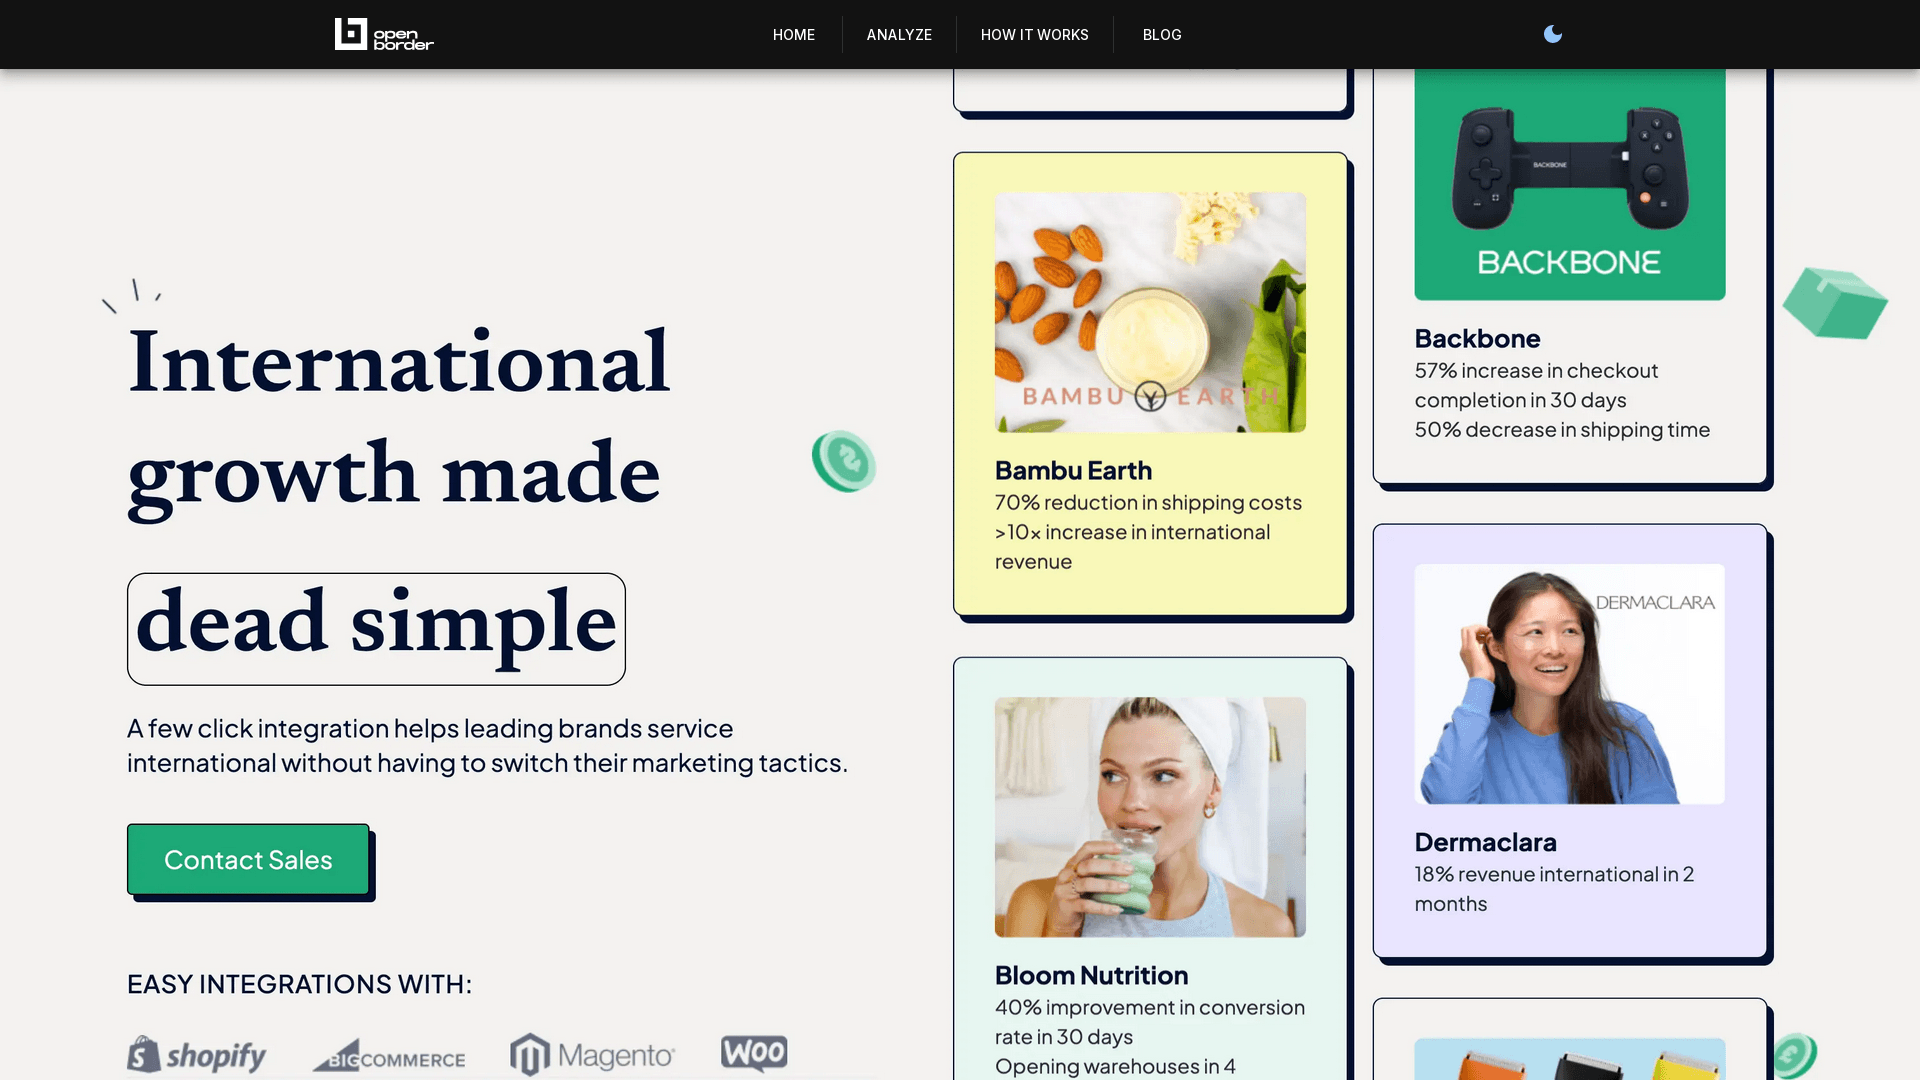Click the floating green cube icon
The width and height of the screenshot is (1920, 1080).
(x=1835, y=303)
